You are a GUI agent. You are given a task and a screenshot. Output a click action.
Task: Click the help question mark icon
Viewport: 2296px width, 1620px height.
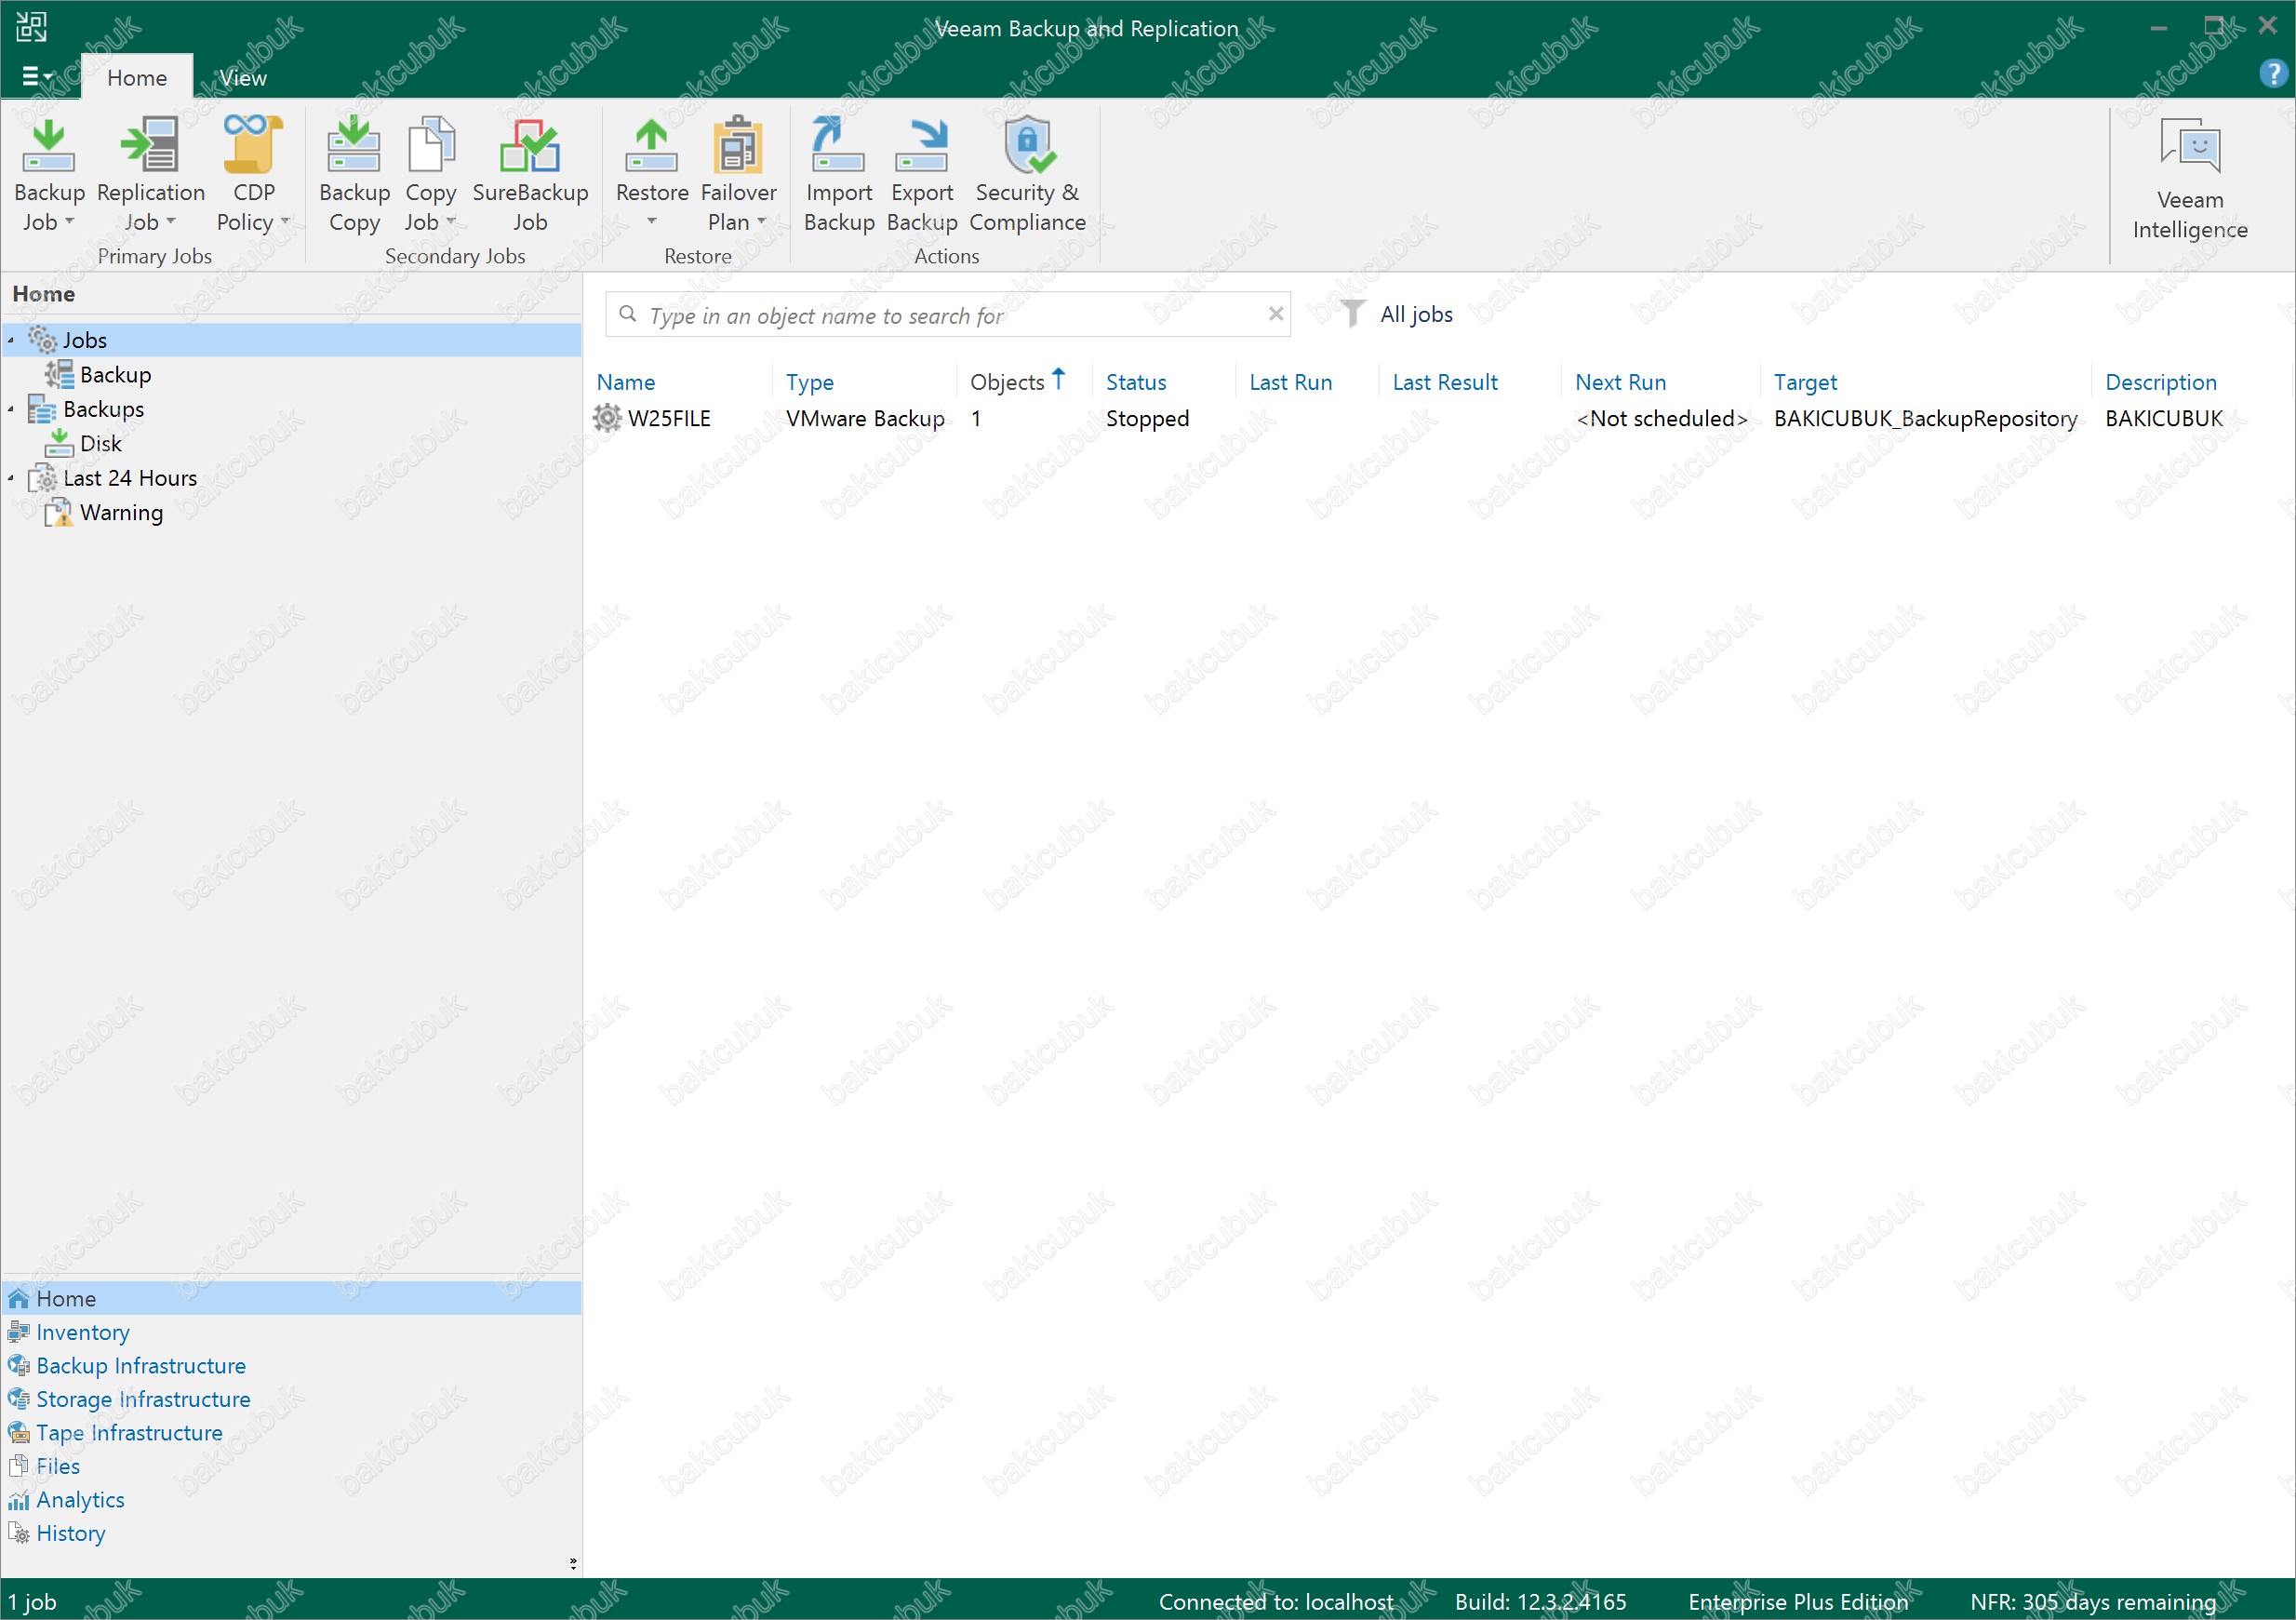(2272, 74)
